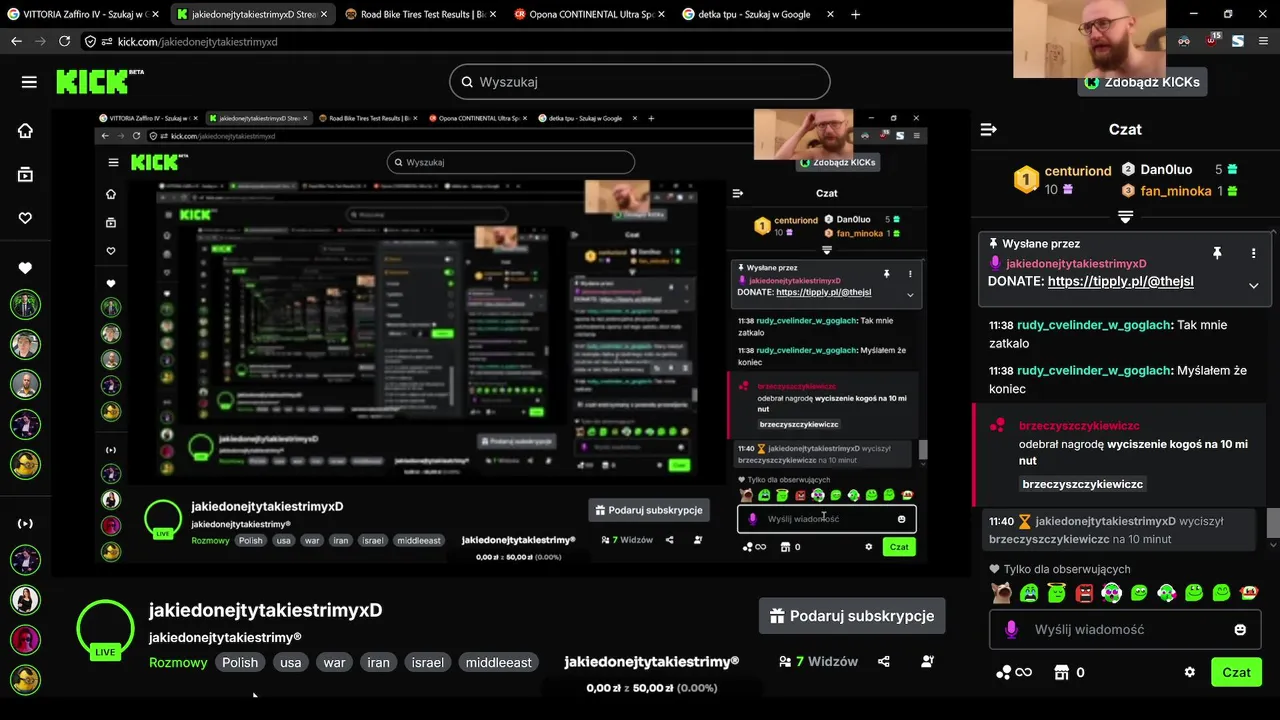Open the tipply.pl donate link
The width and height of the screenshot is (1280, 720).
pos(1120,282)
